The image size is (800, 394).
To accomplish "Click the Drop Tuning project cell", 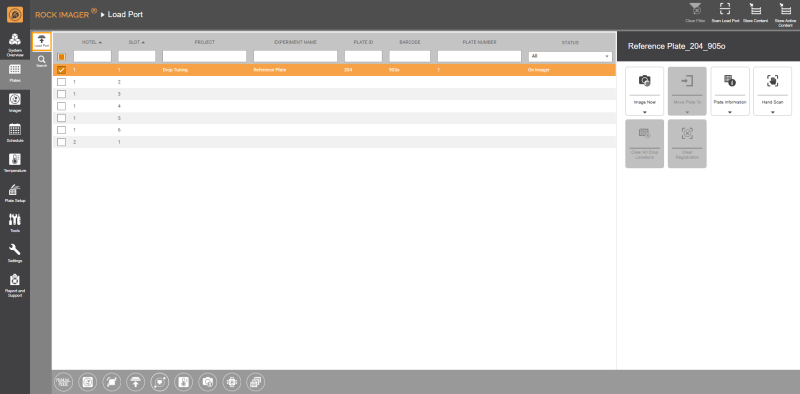I will point(175,70).
